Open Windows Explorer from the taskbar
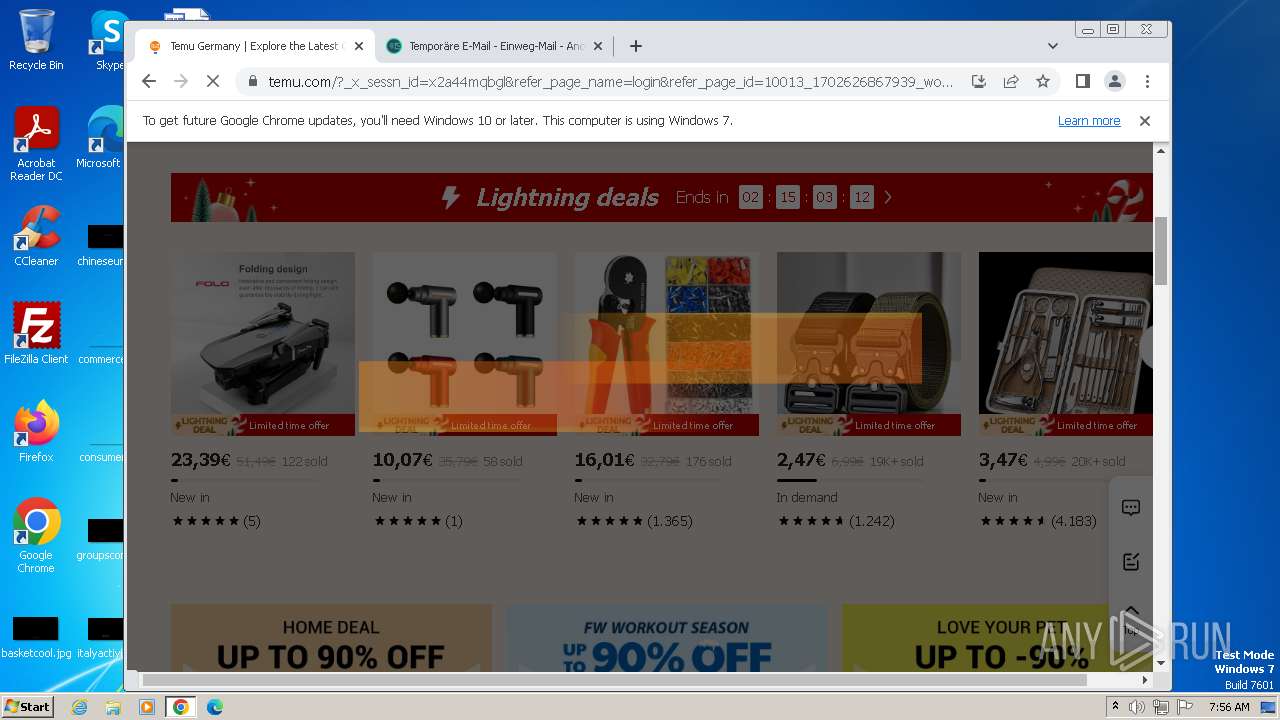Viewport: 1280px width, 720px height. 113,707
